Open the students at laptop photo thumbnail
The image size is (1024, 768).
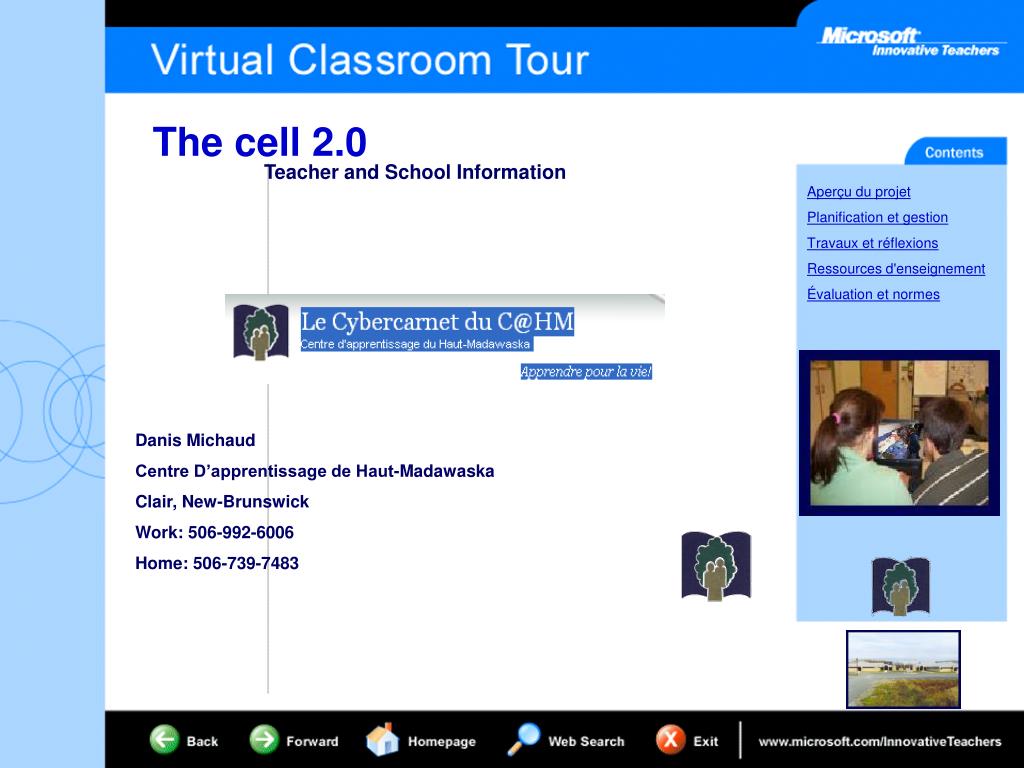[899, 433]
